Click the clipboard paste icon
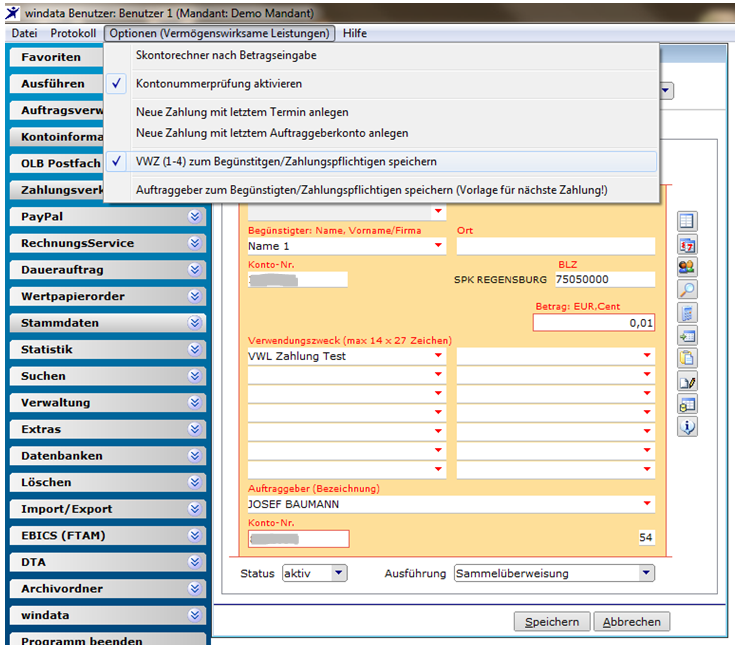 [x=687, y=358]
